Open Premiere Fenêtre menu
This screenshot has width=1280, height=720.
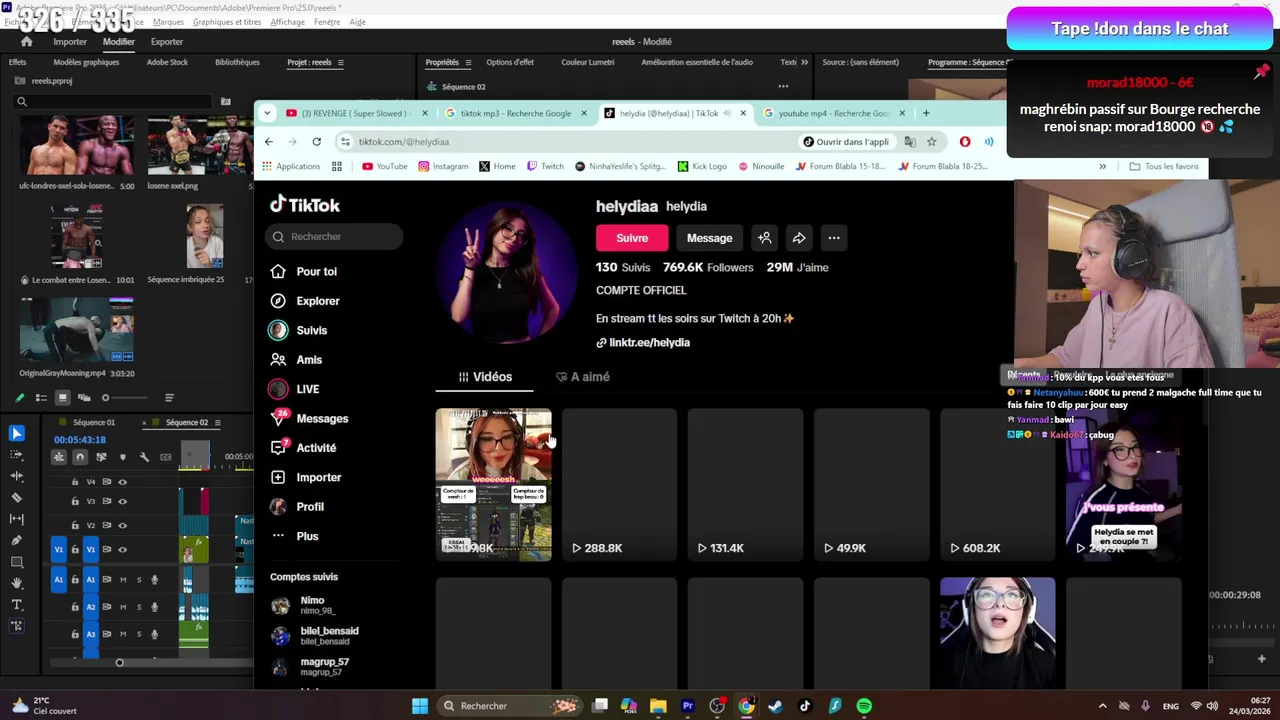[x=327, y=22]
